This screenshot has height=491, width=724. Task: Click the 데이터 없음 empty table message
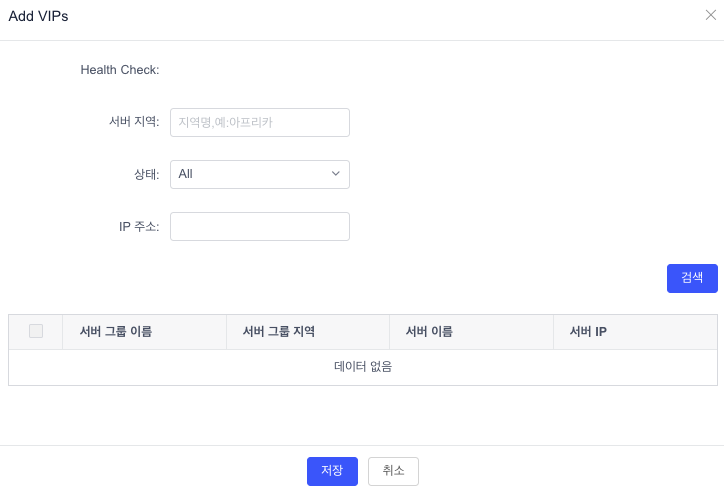pos(363,367)
